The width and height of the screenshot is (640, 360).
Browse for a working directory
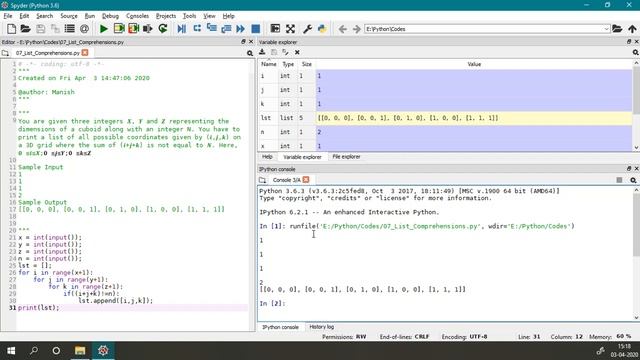tap(617, 29)
